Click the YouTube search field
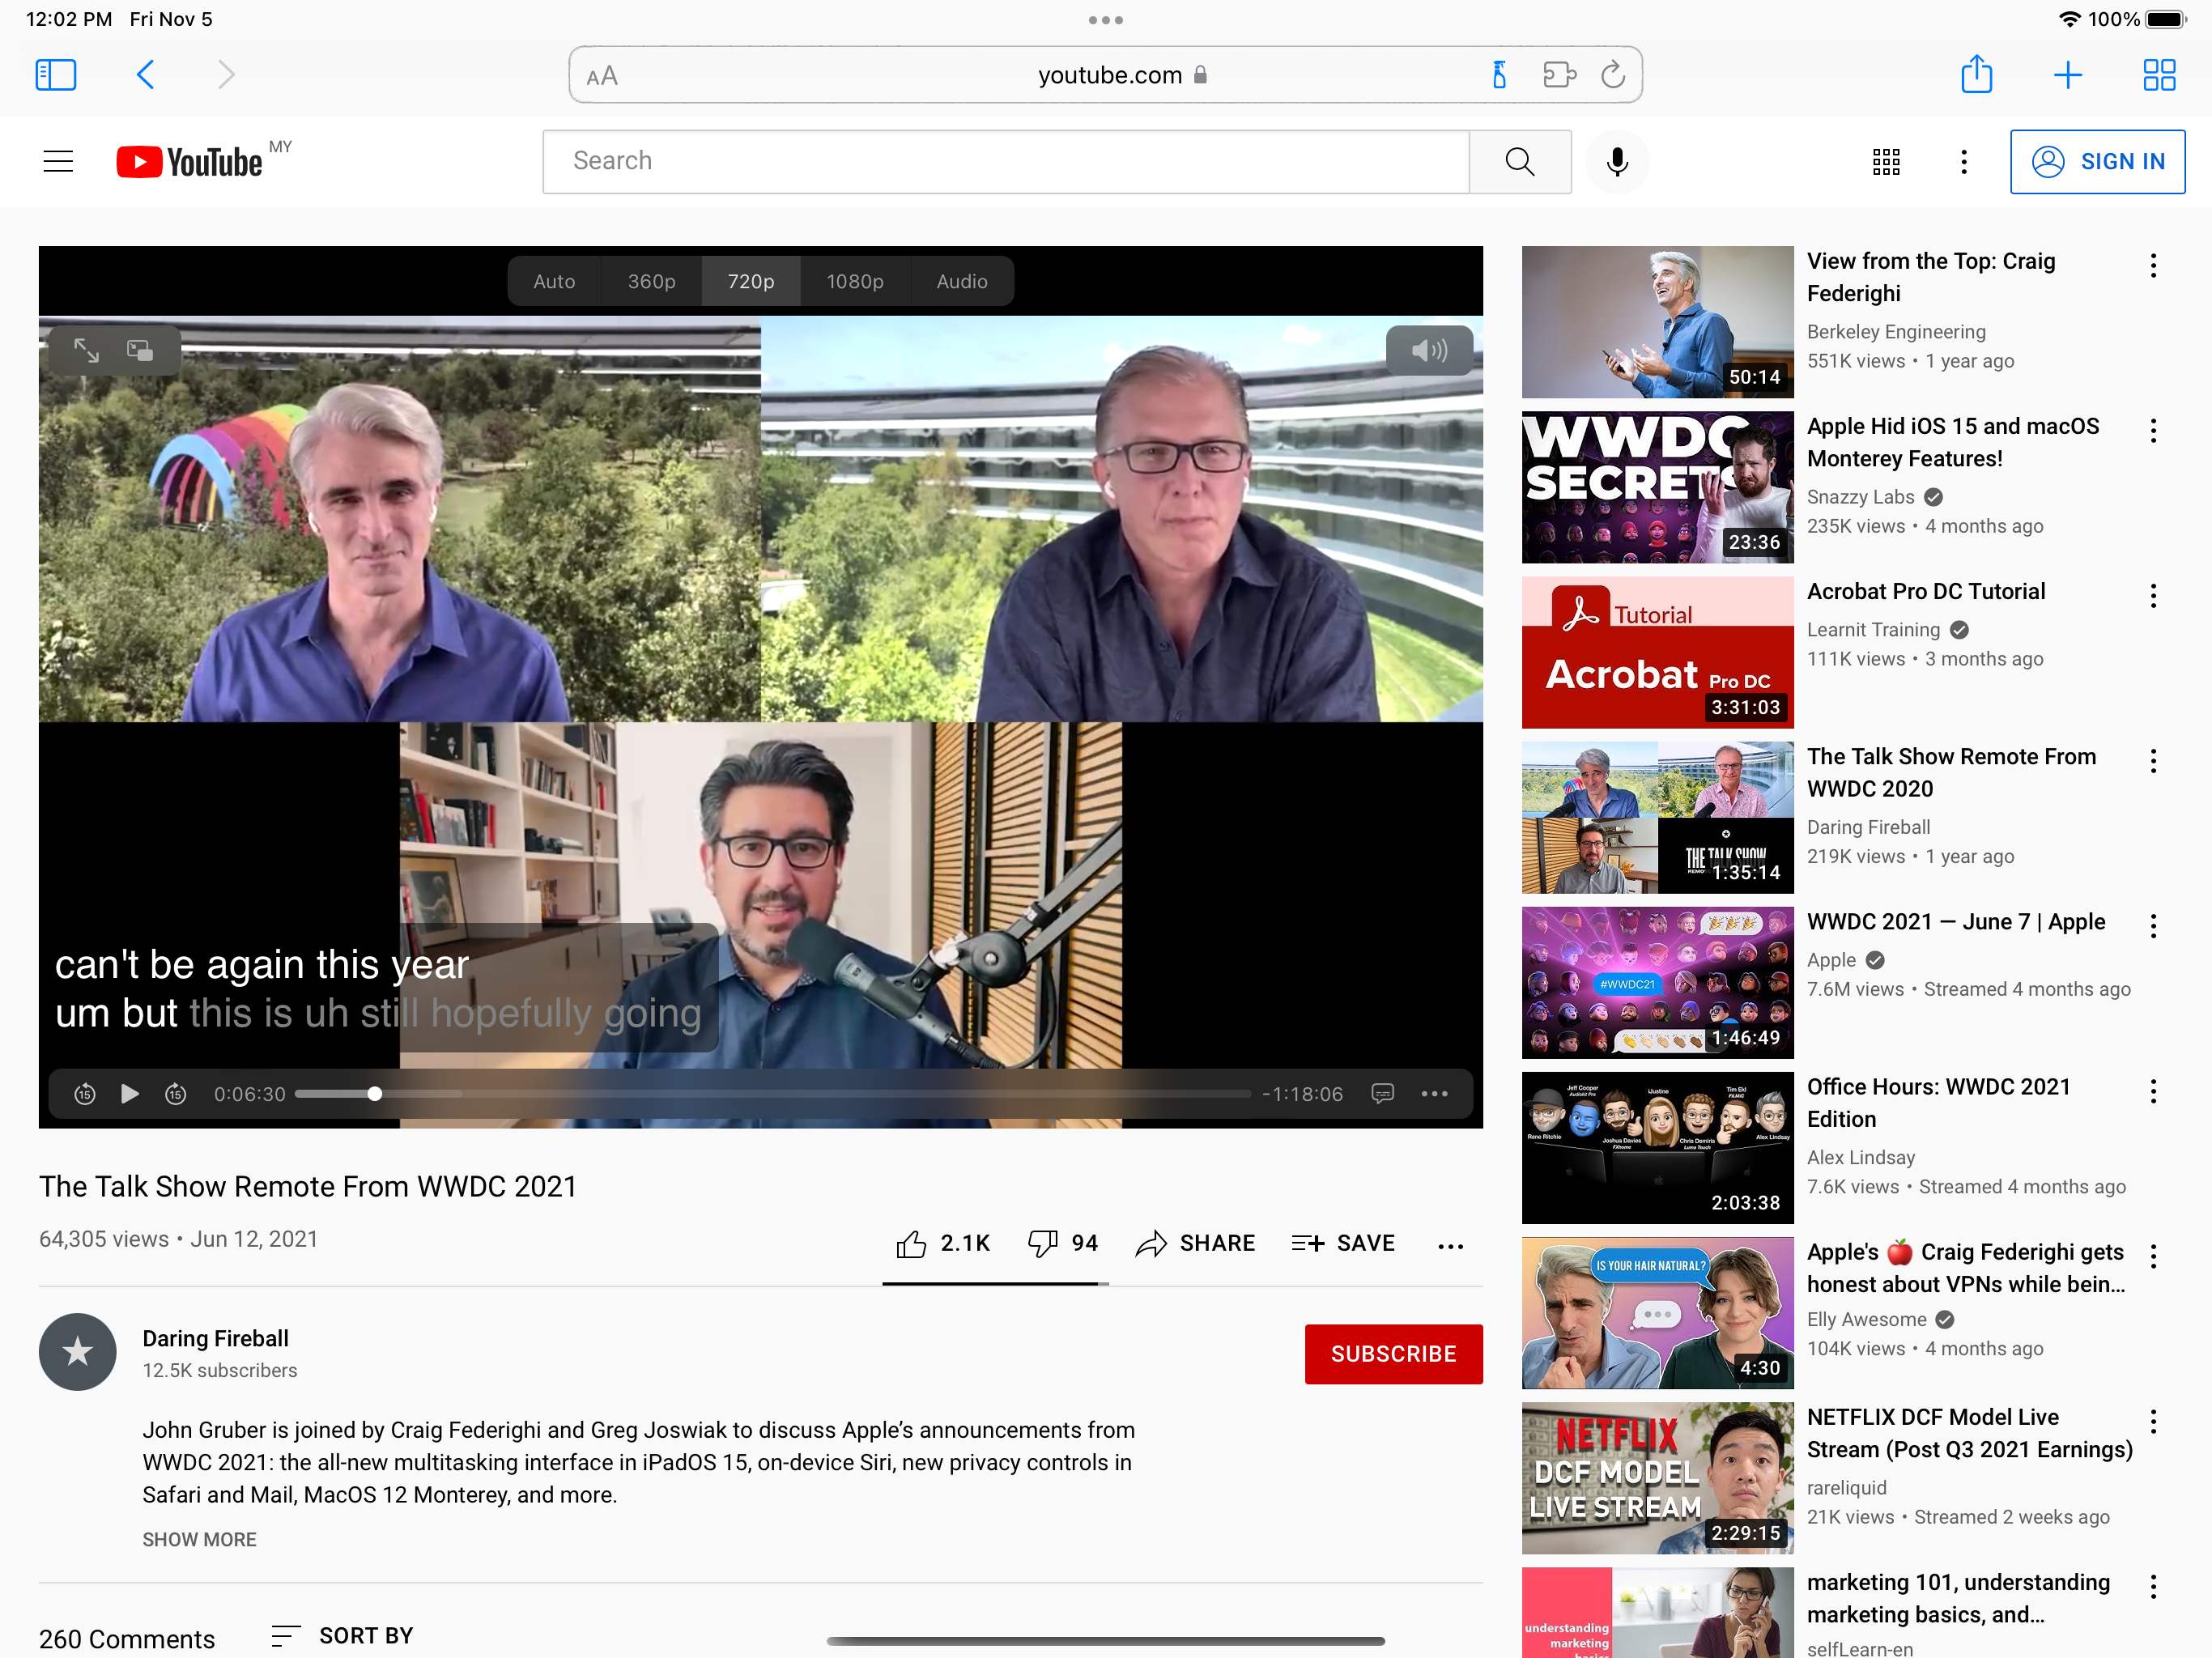Viewport: 2212px width, 1658px height. [x=1005, y=161]
